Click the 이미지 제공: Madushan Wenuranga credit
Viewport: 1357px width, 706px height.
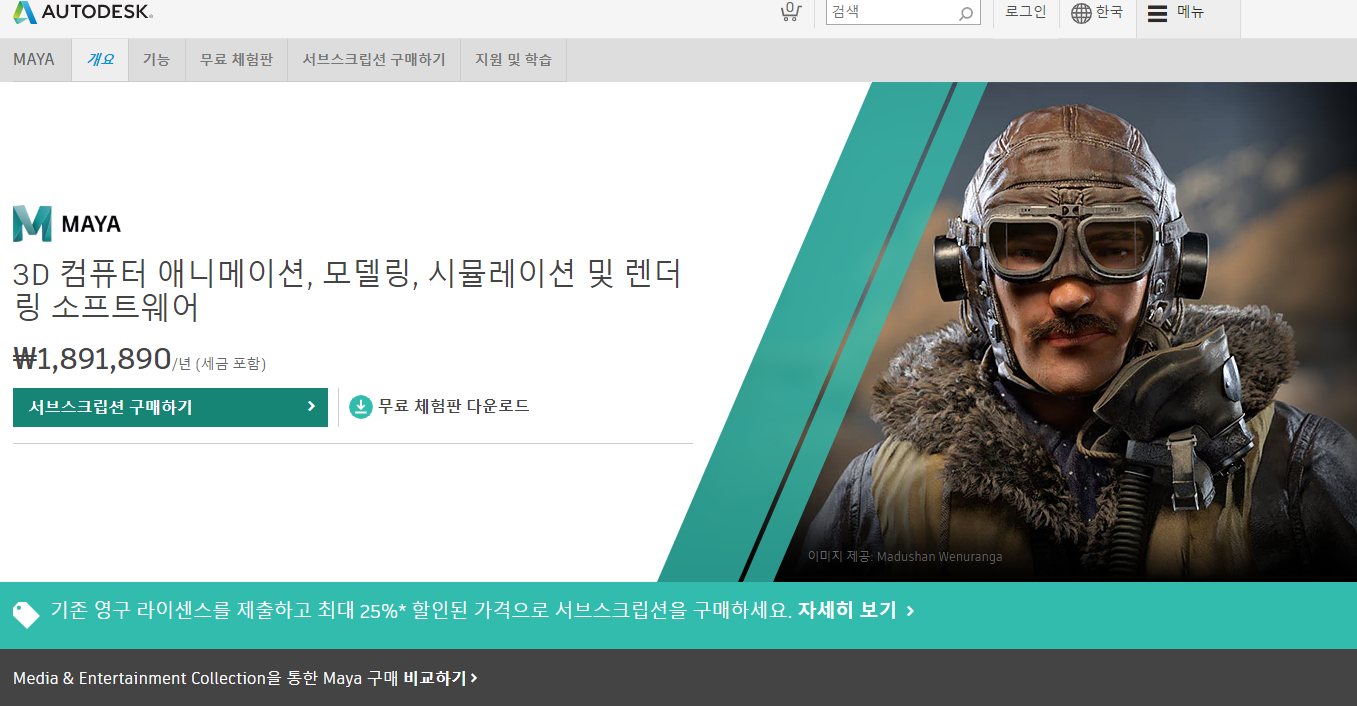[905, 556]
